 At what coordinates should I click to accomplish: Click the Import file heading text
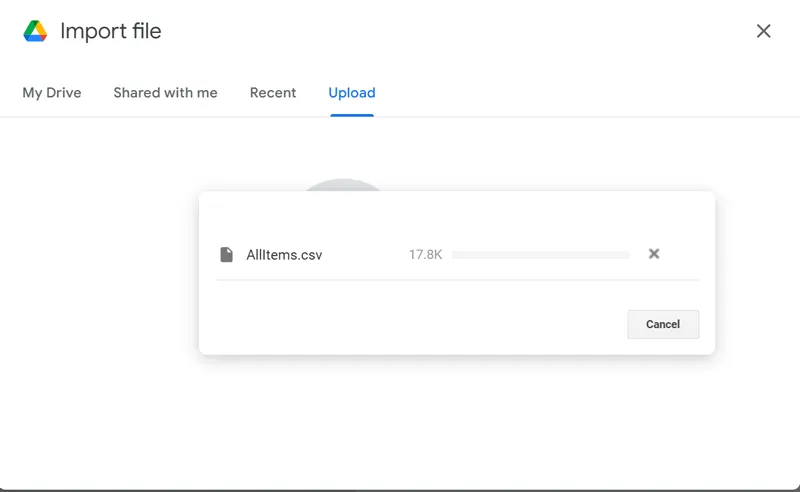tap(111, 31)
